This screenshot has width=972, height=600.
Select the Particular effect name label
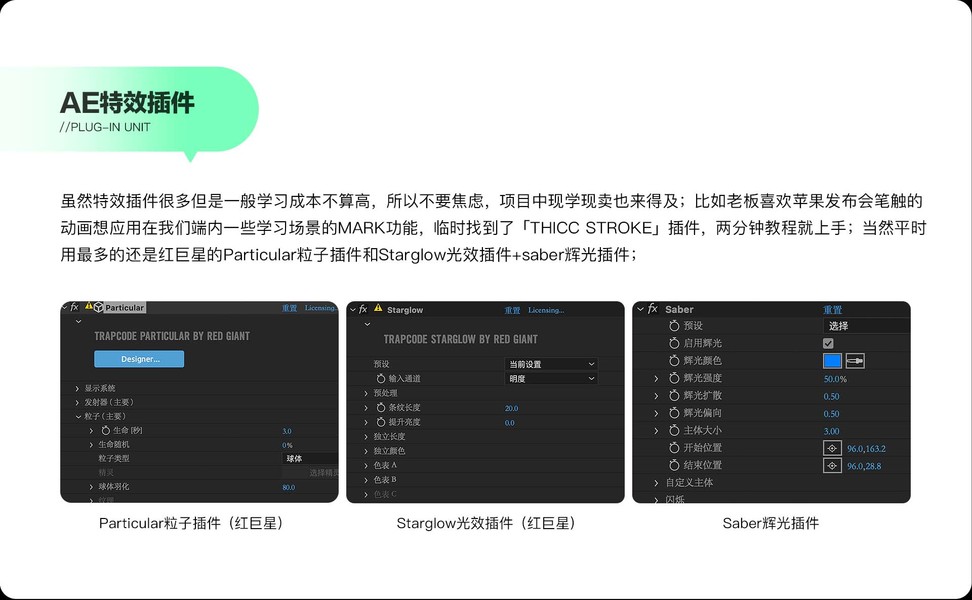pyautogui.click(x=125, y=307)
